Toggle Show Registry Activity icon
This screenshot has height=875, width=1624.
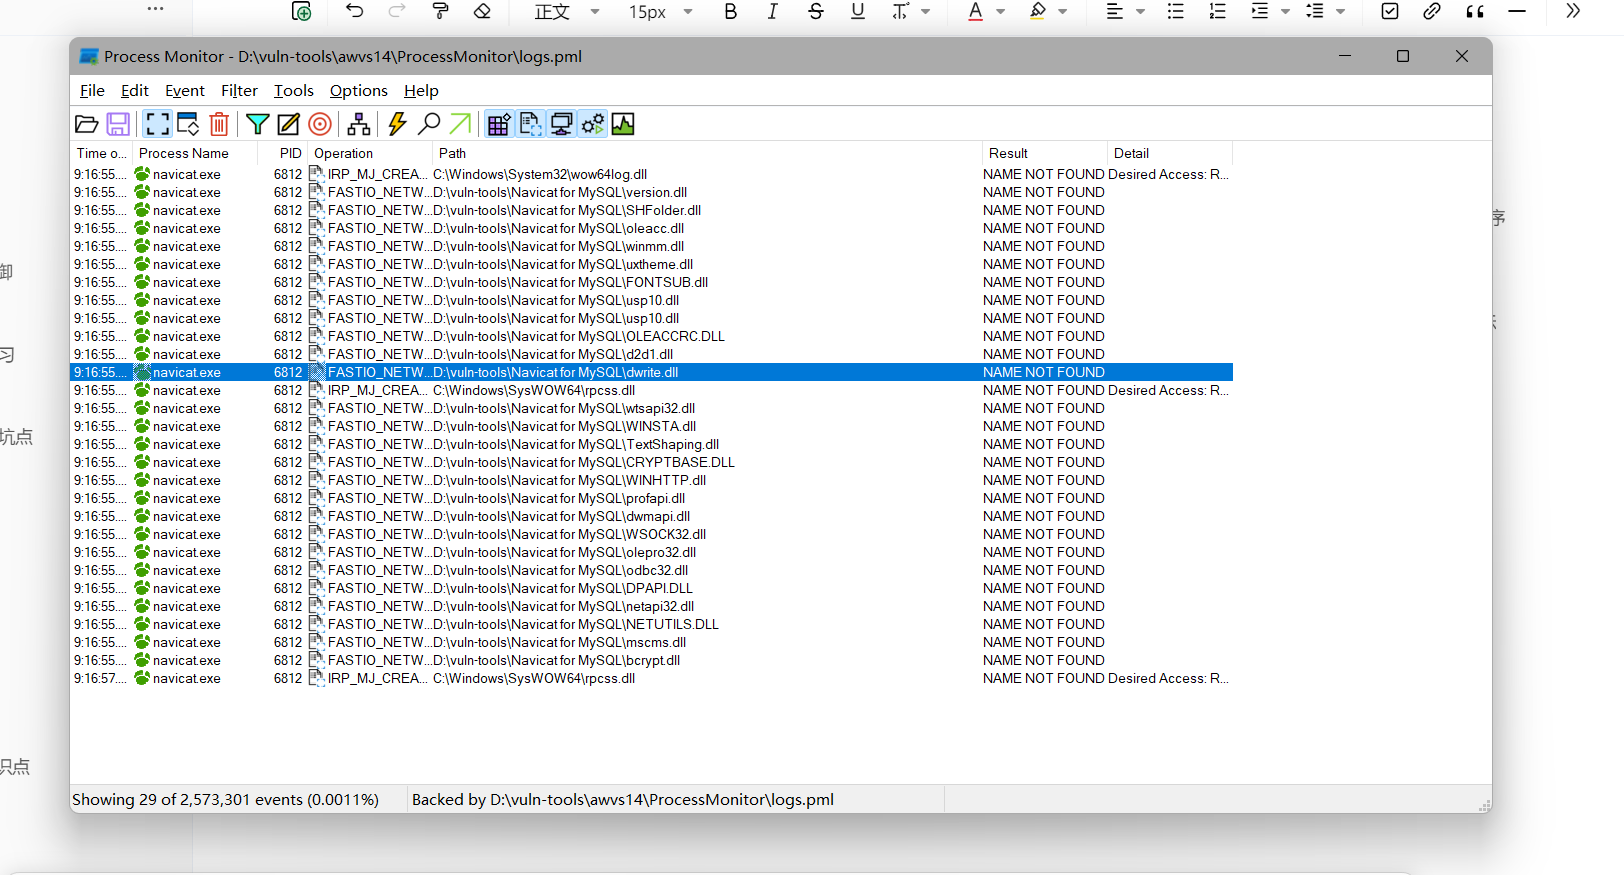tap(499, 124)
